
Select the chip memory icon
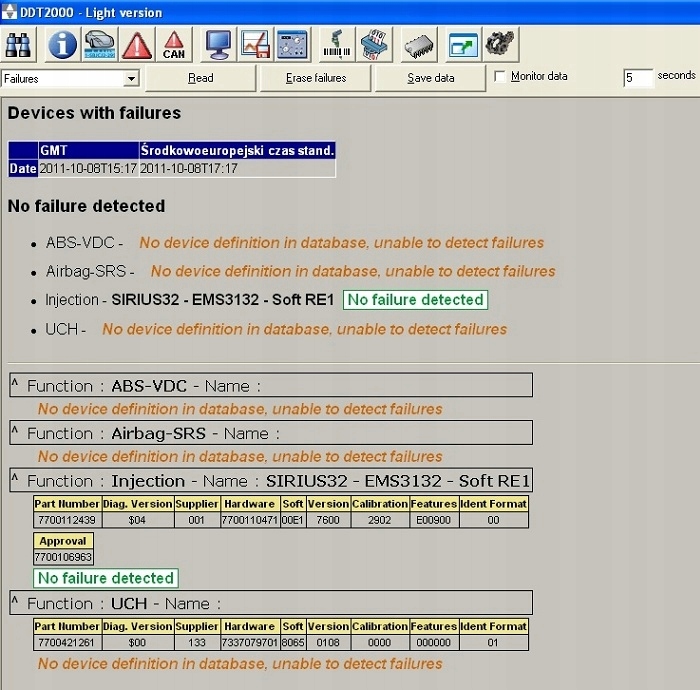click(419, 44)
